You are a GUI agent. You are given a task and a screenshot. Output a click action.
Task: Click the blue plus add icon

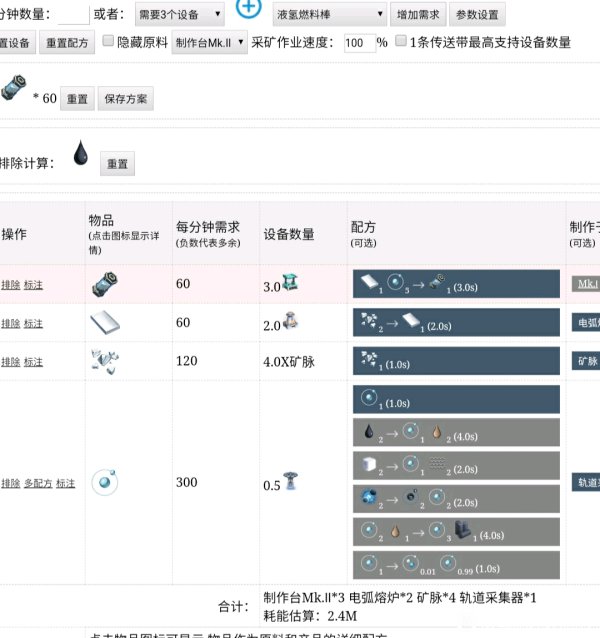click(x=248, y=12)
